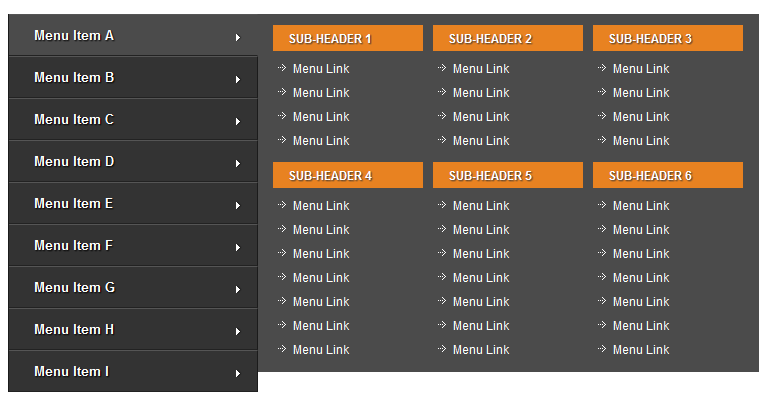Click arrow icon beside first Sub-Header 3 link

tap(602, 68)
